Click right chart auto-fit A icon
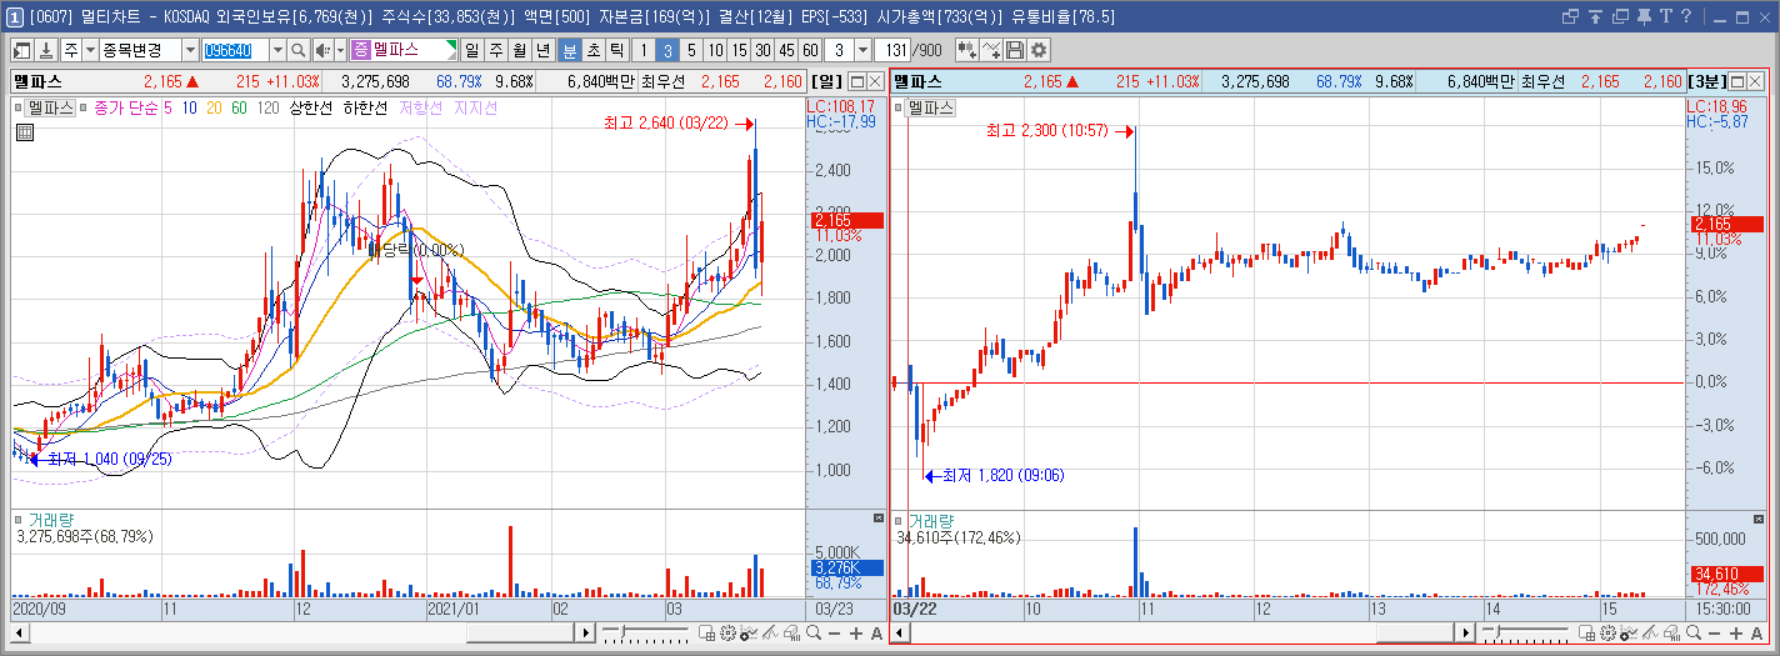 tap(1757, 633)
